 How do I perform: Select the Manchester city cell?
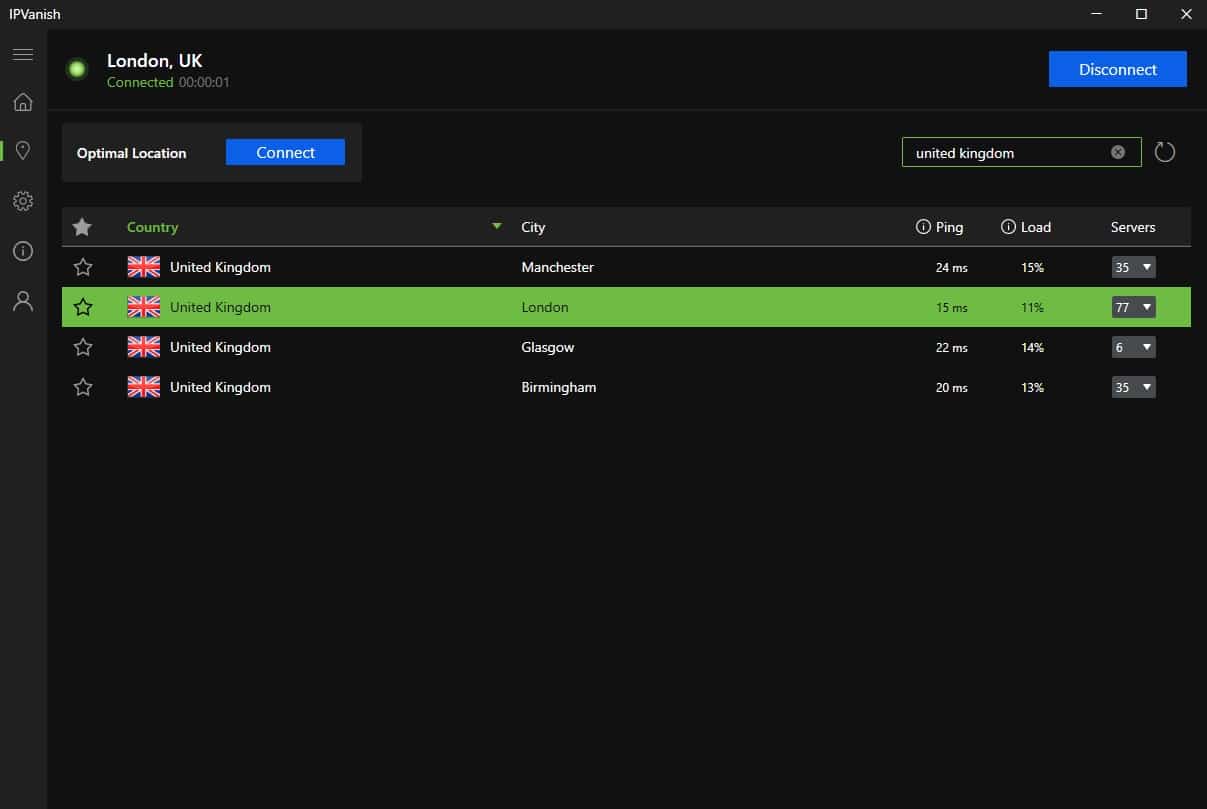tap(557, 267)
